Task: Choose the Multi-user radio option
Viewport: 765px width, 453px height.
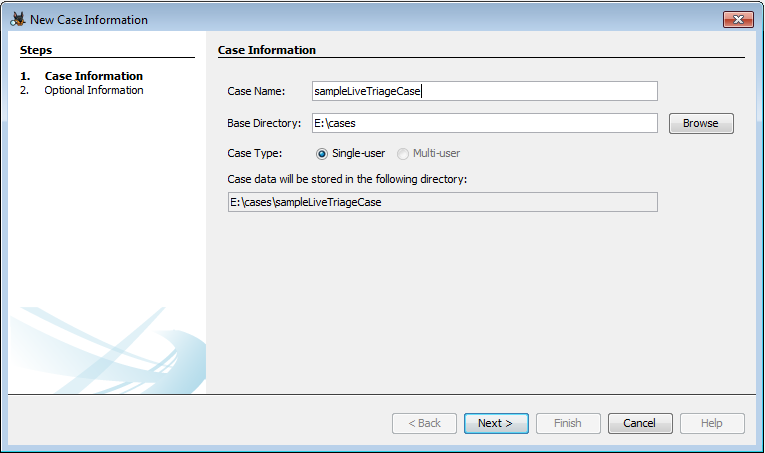Action: coord(403,154)
